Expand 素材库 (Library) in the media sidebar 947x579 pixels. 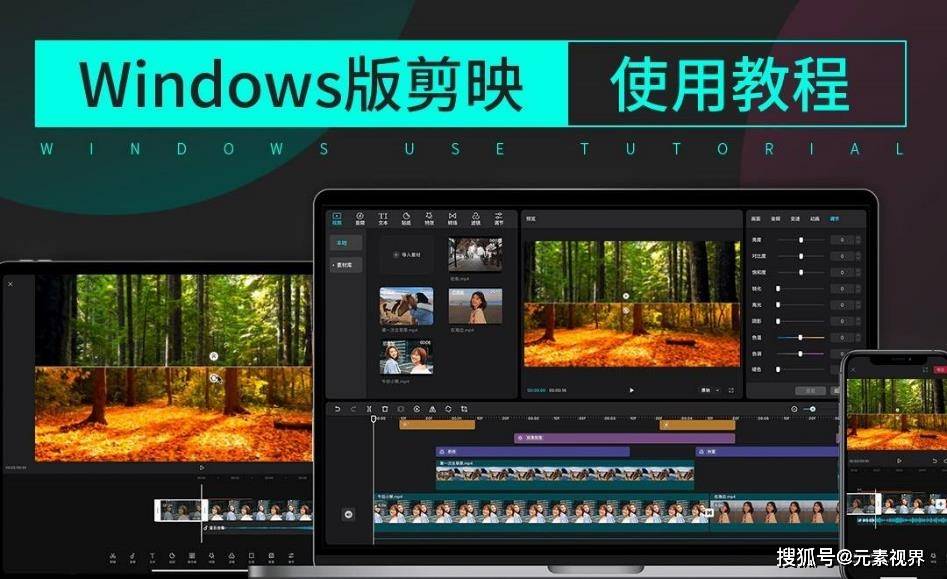click(x=346, y=265)
